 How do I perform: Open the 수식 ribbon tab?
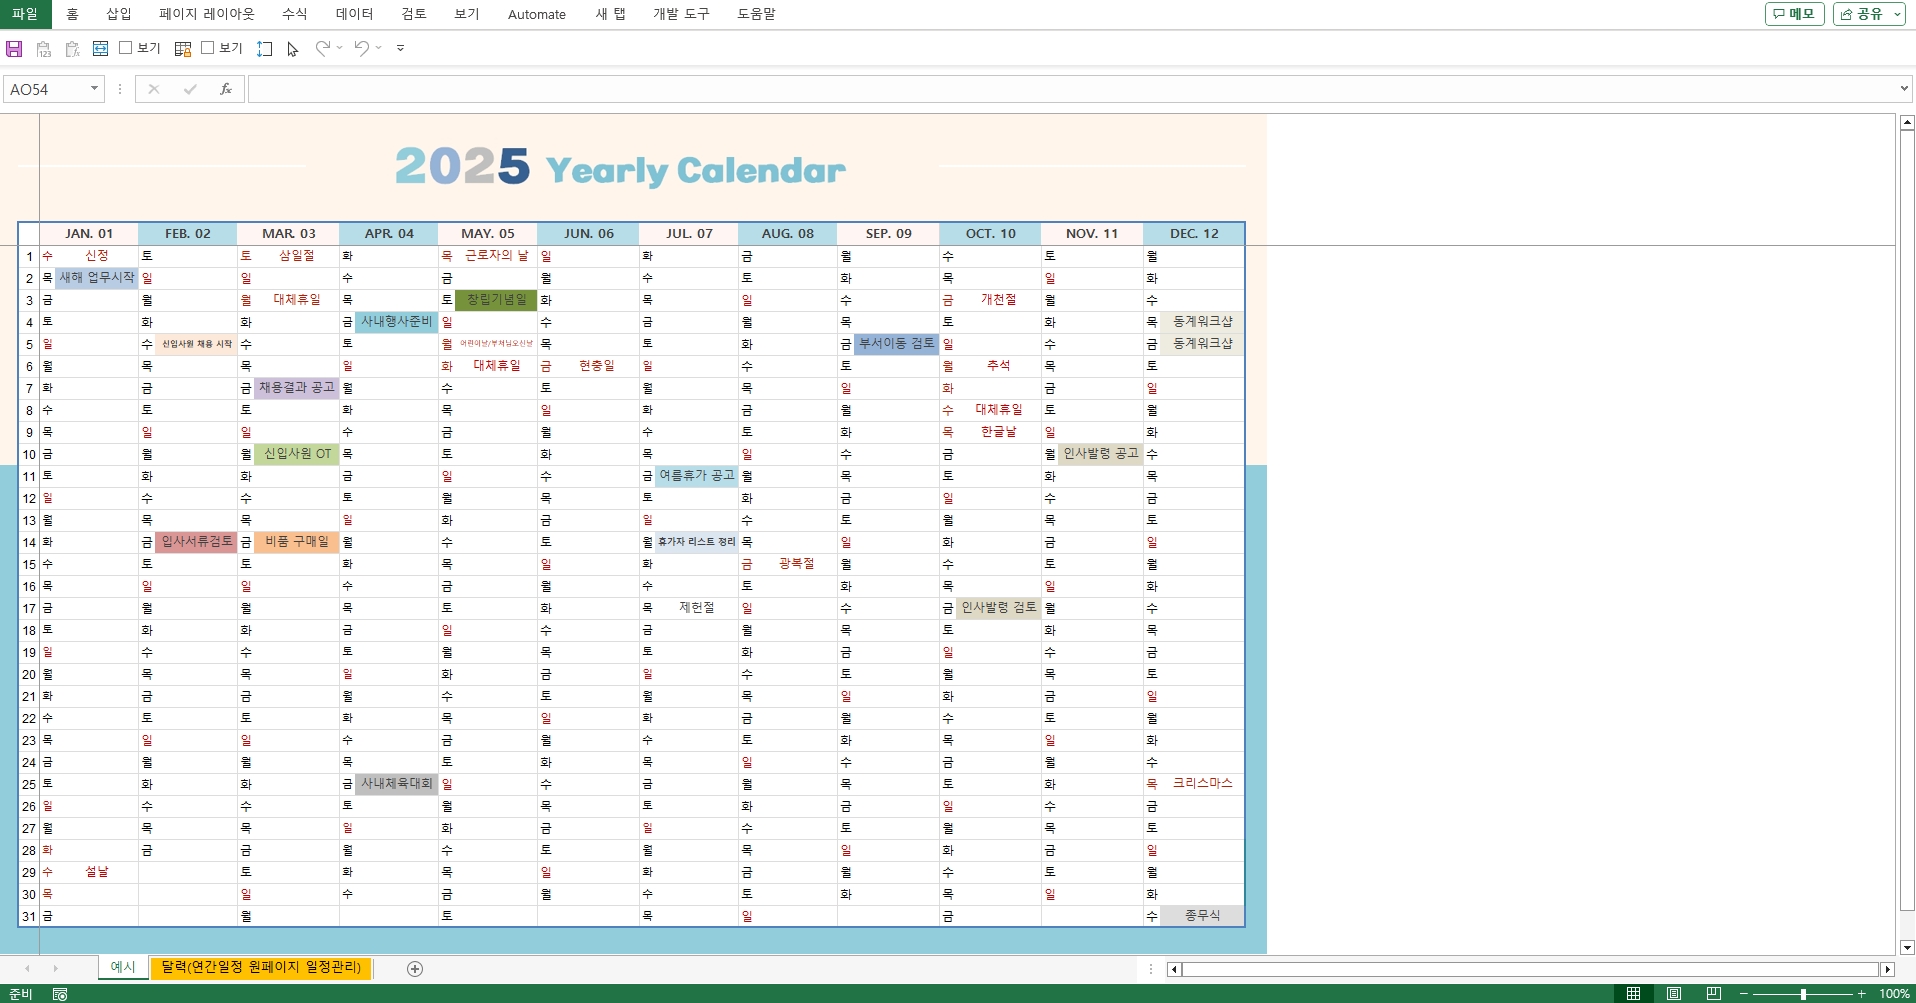coord(295,14)
